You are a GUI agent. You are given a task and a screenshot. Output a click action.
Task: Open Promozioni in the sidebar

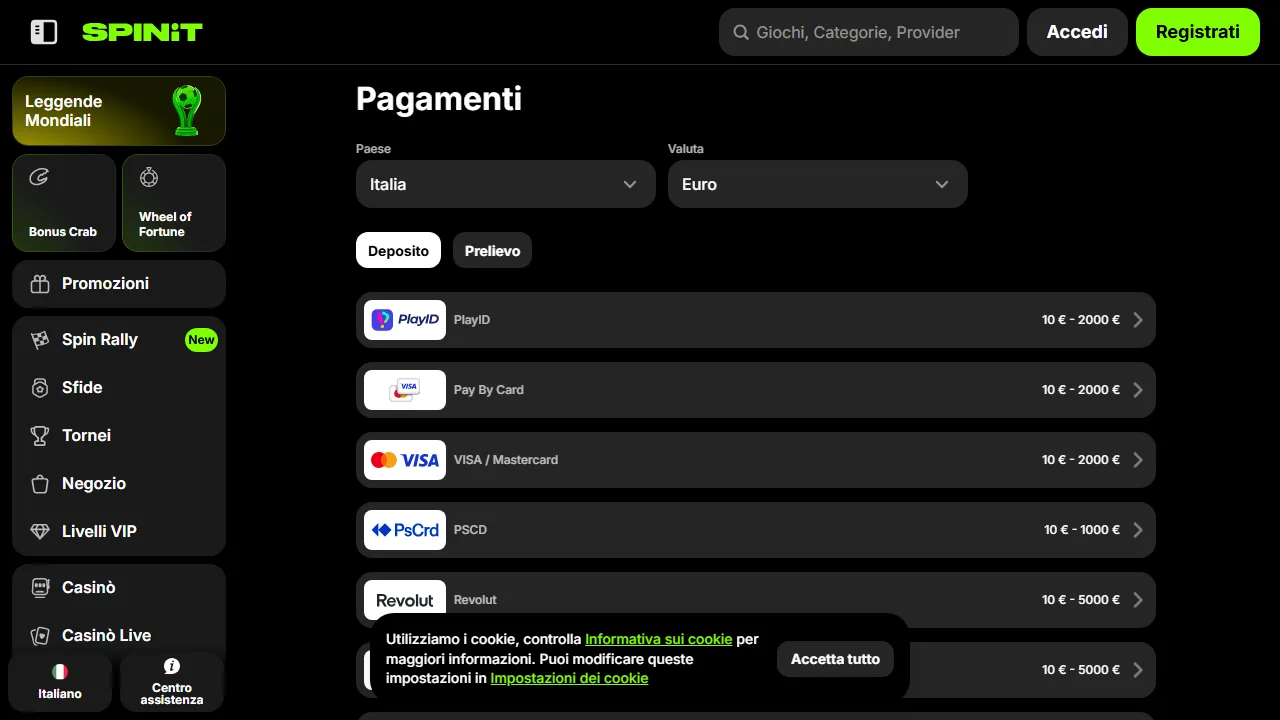click(119, 284)
